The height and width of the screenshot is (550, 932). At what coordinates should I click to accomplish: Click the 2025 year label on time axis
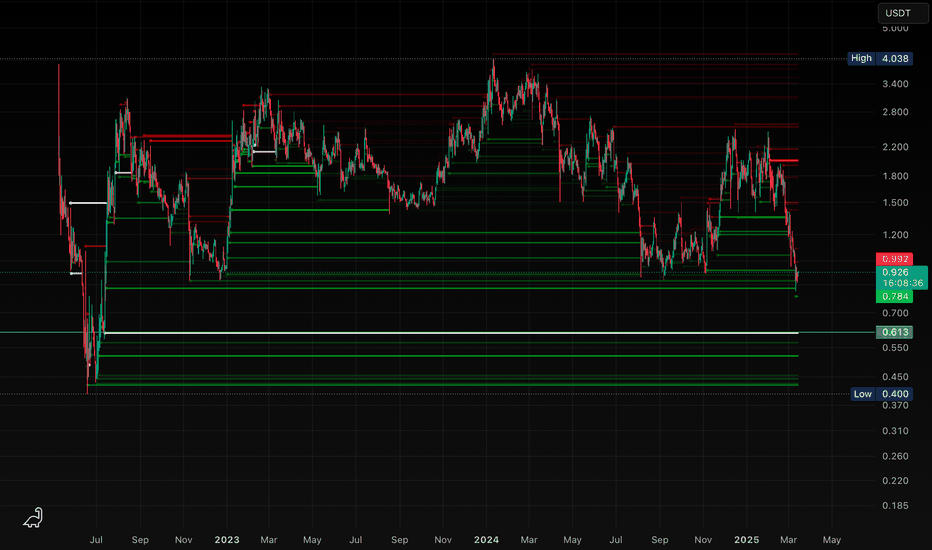tap(746, 539)
